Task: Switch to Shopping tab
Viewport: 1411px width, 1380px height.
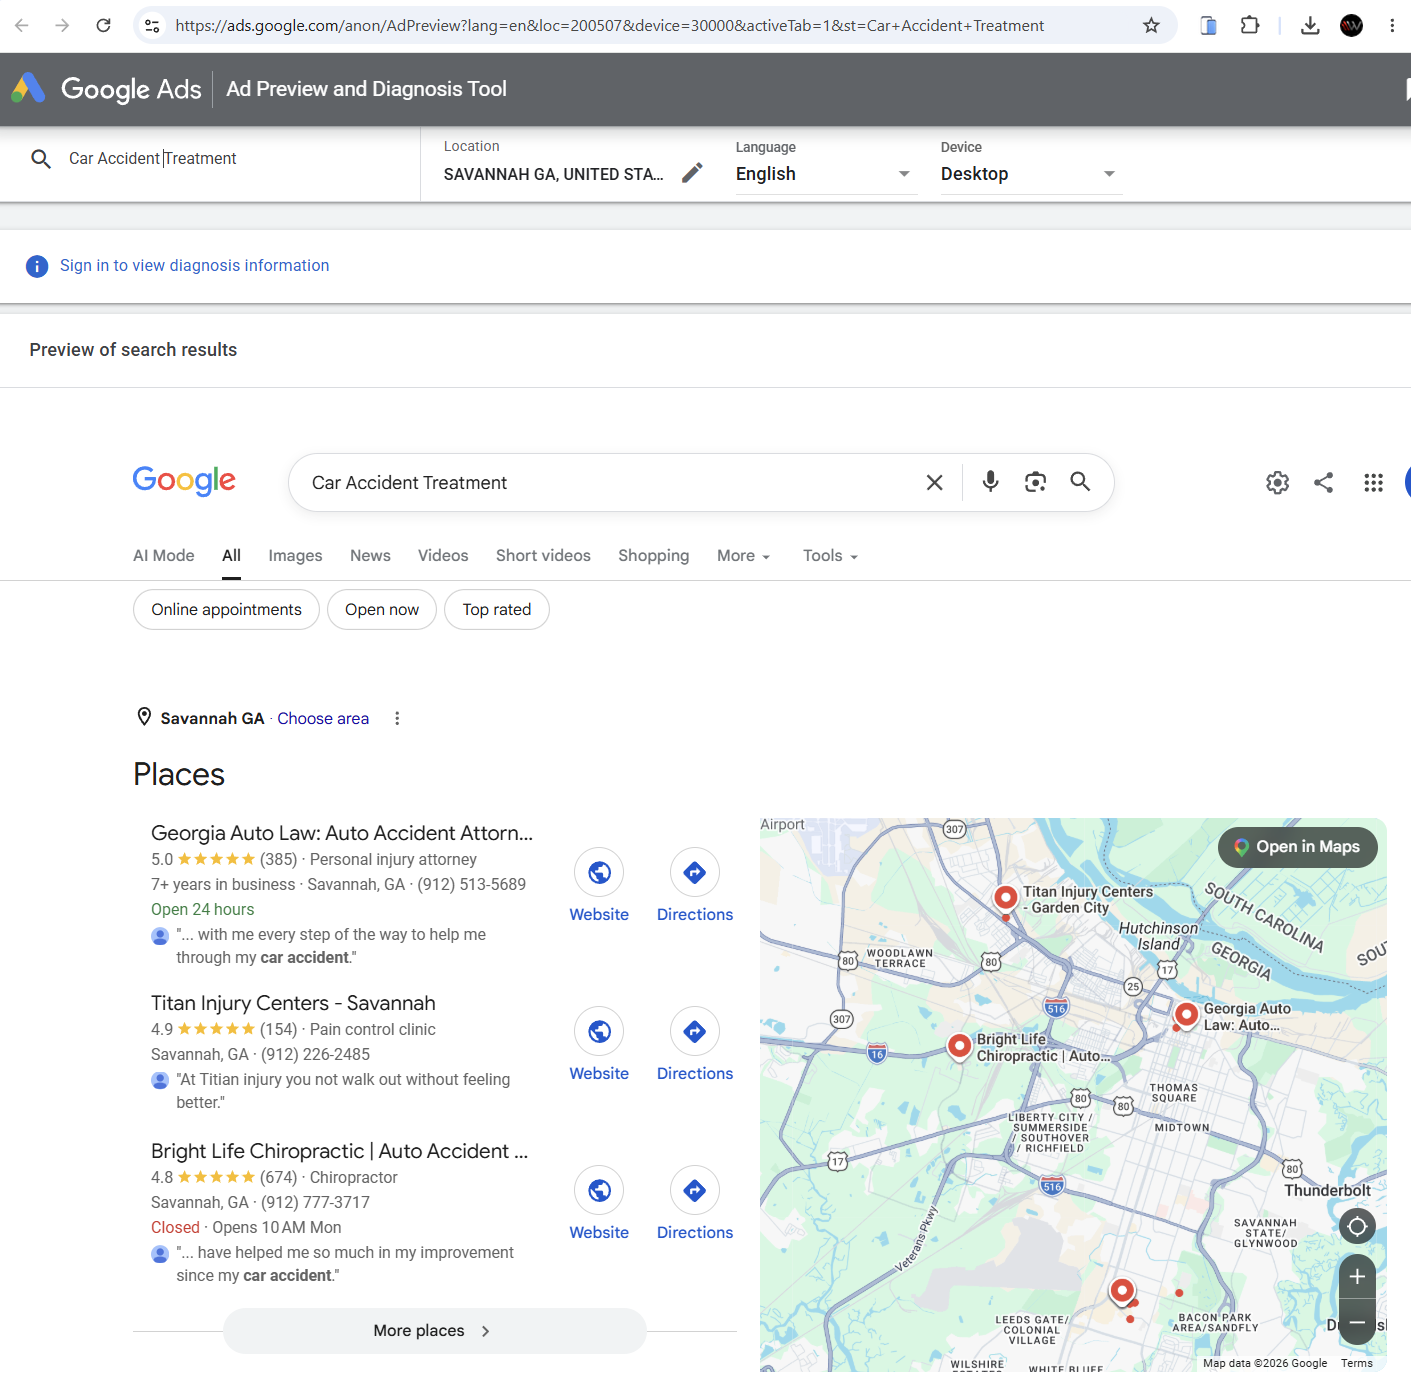Action: point(653,556)
